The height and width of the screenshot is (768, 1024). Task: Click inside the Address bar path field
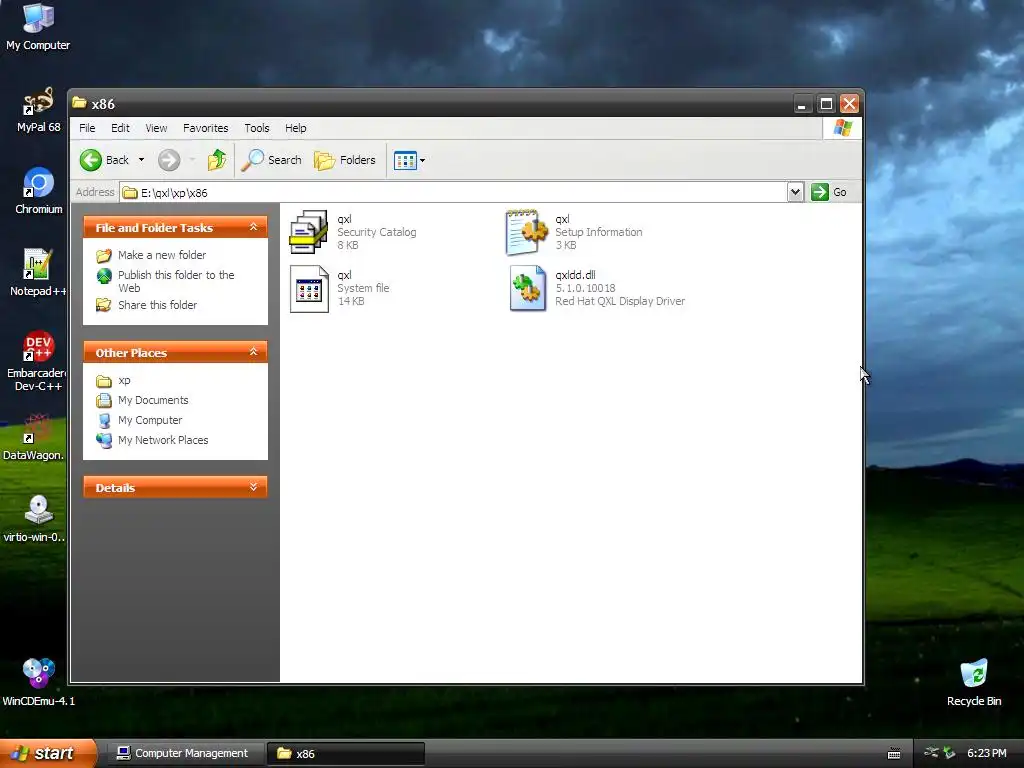pyautogui.click(x=454, y=193)
